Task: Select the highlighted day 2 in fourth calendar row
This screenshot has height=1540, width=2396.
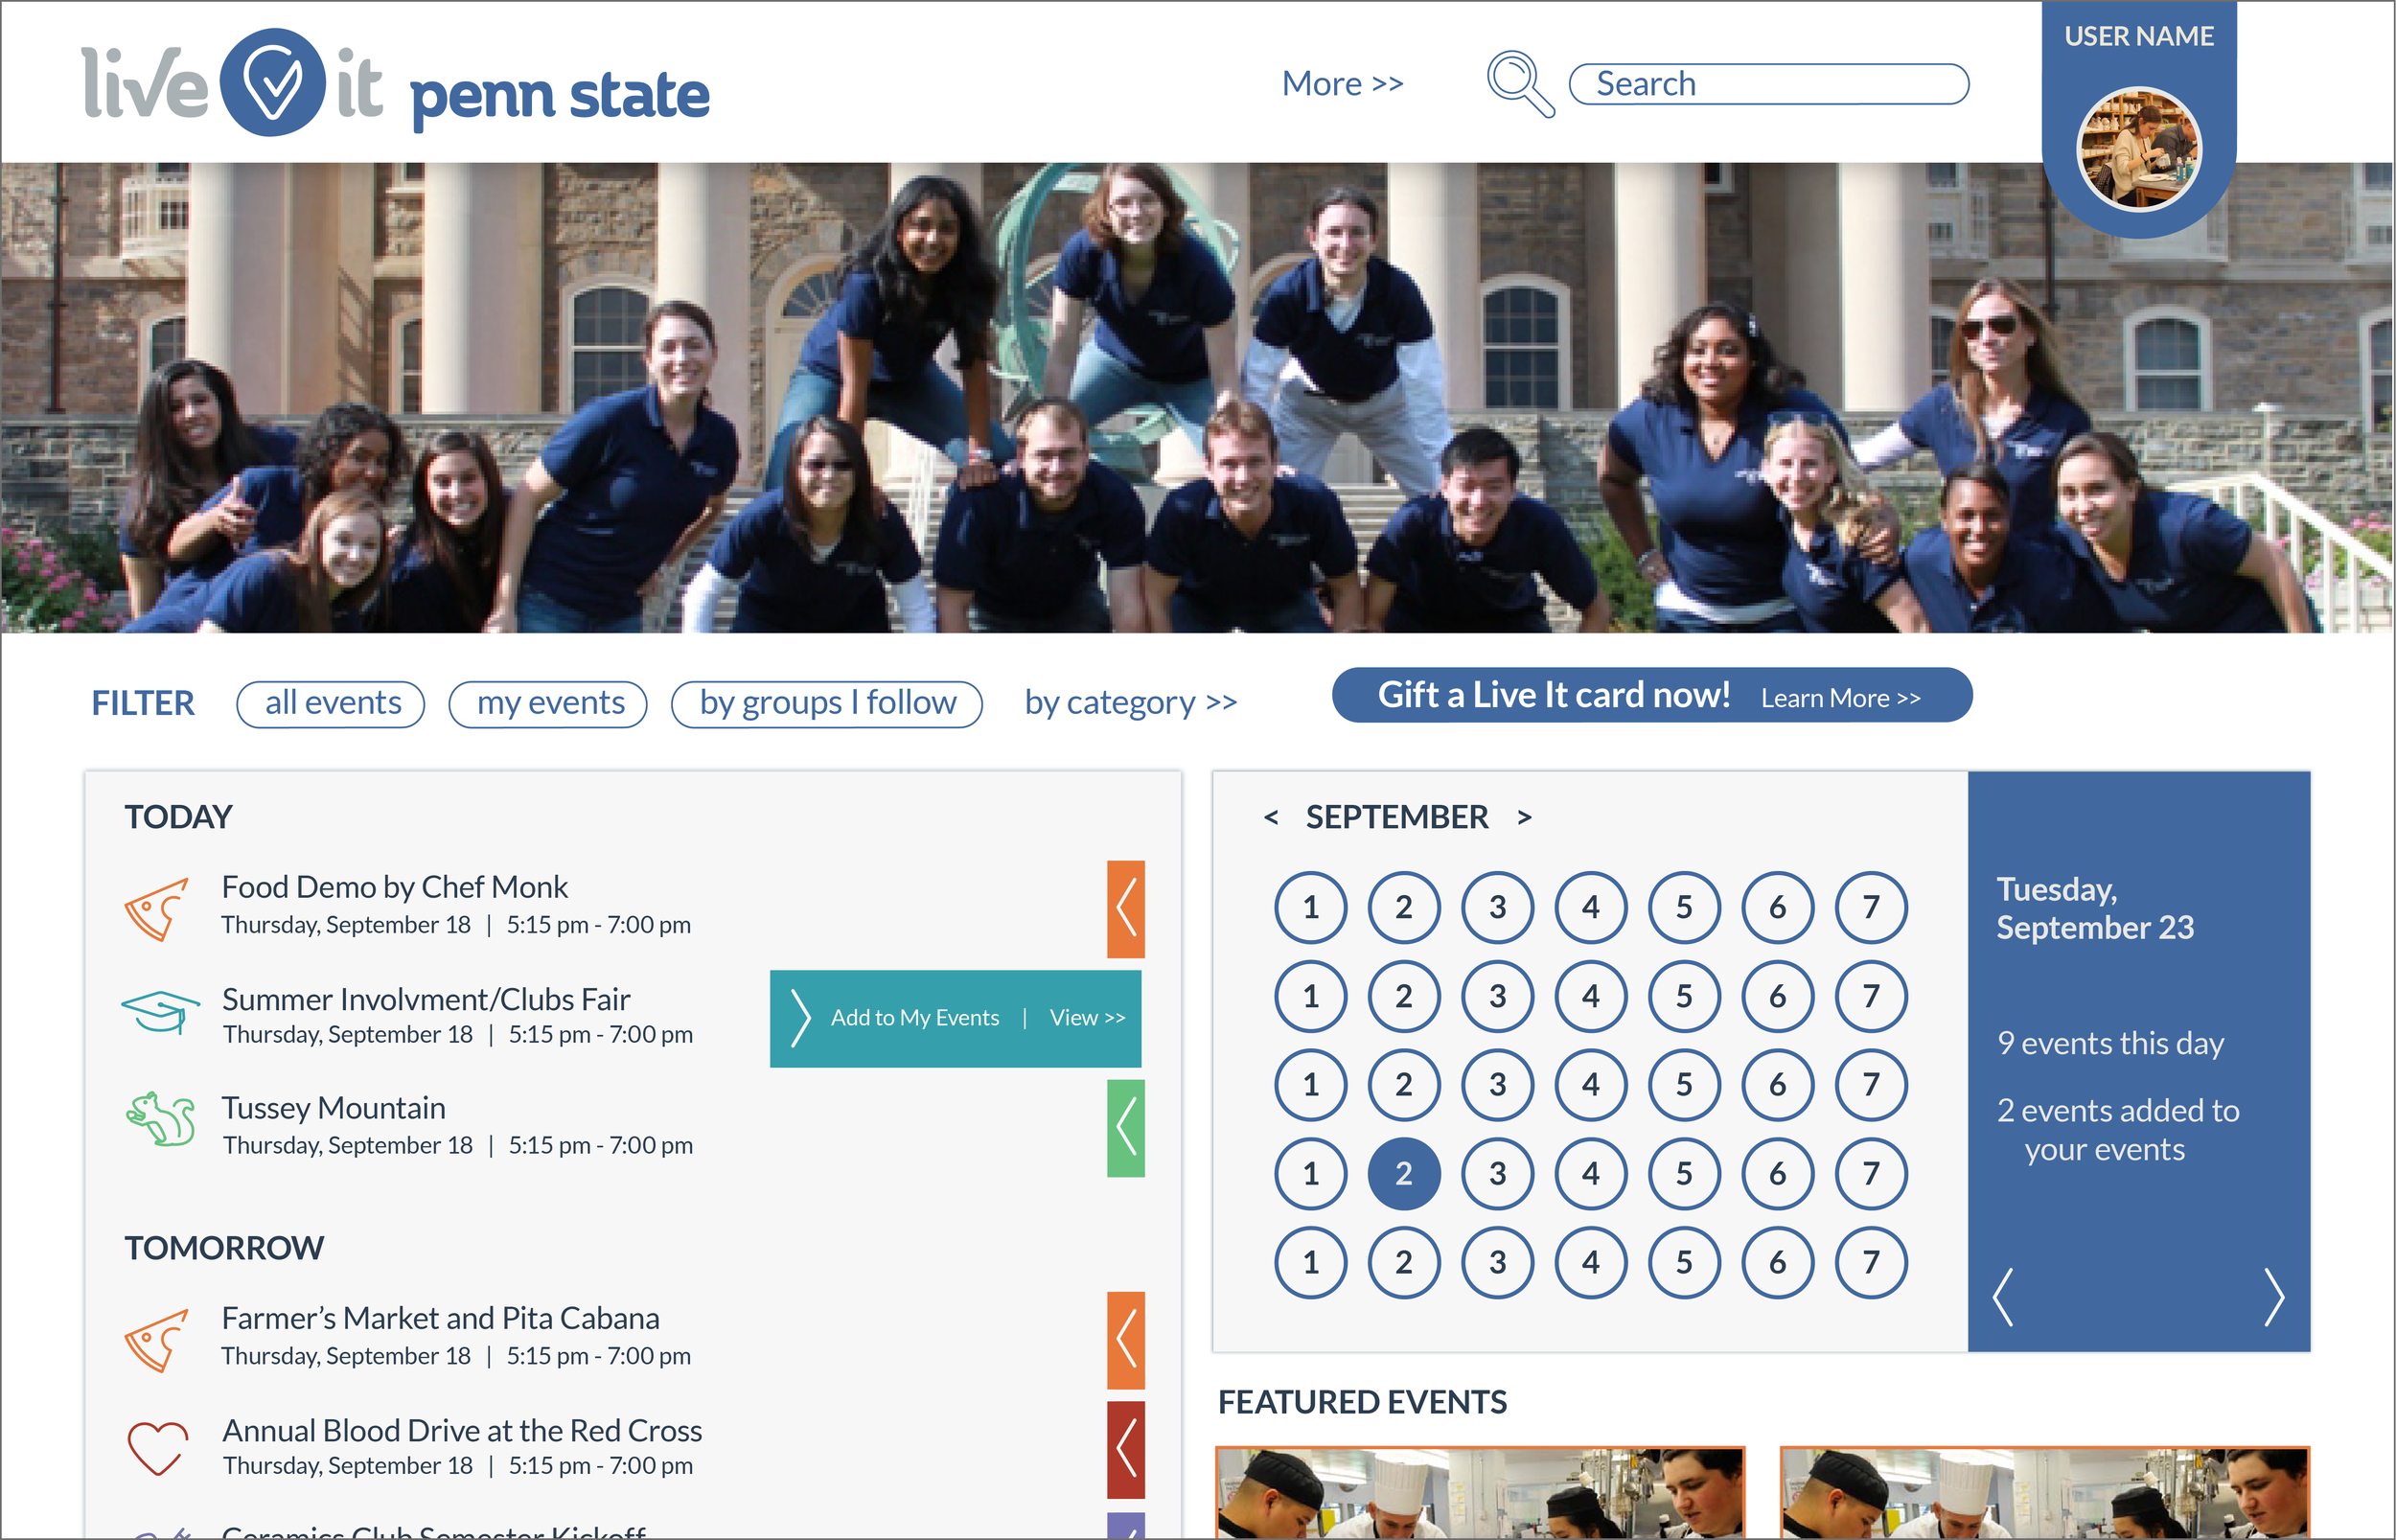Action: click(1404, 1174)
